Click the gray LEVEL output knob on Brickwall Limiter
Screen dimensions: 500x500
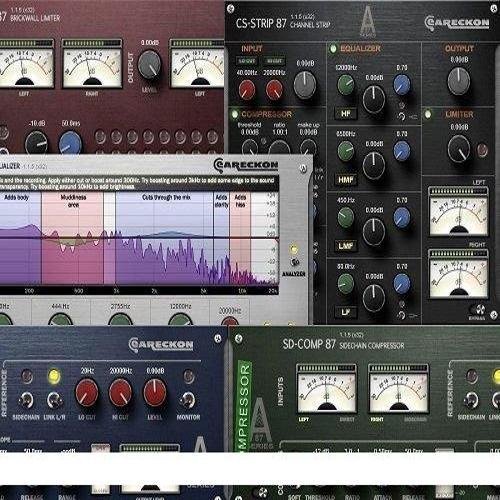(x=149, y=65)
